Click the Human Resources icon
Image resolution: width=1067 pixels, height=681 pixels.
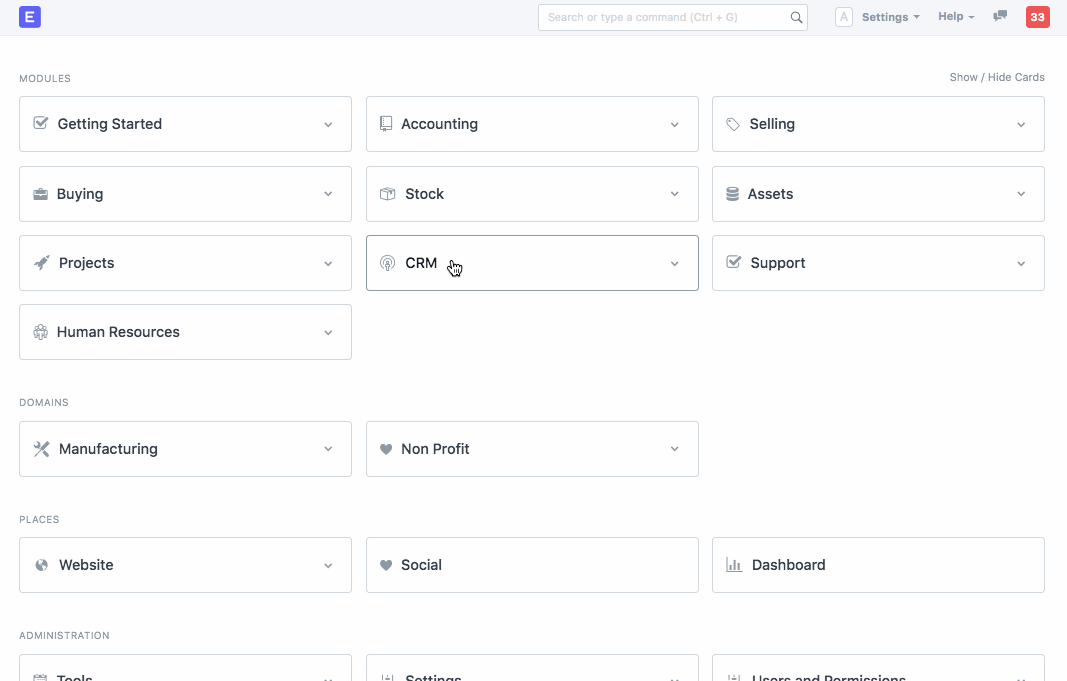(x=40, y=331)
